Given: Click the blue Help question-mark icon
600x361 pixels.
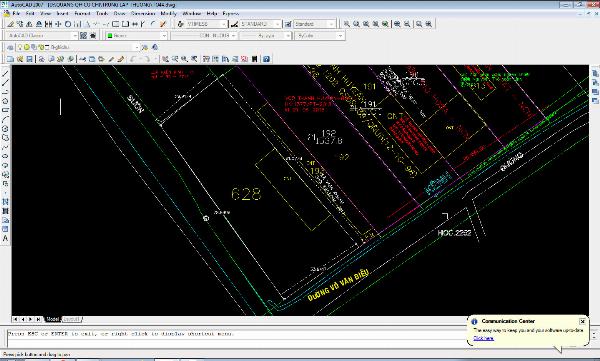Looking at the screenshot, I should coord(266,59).
